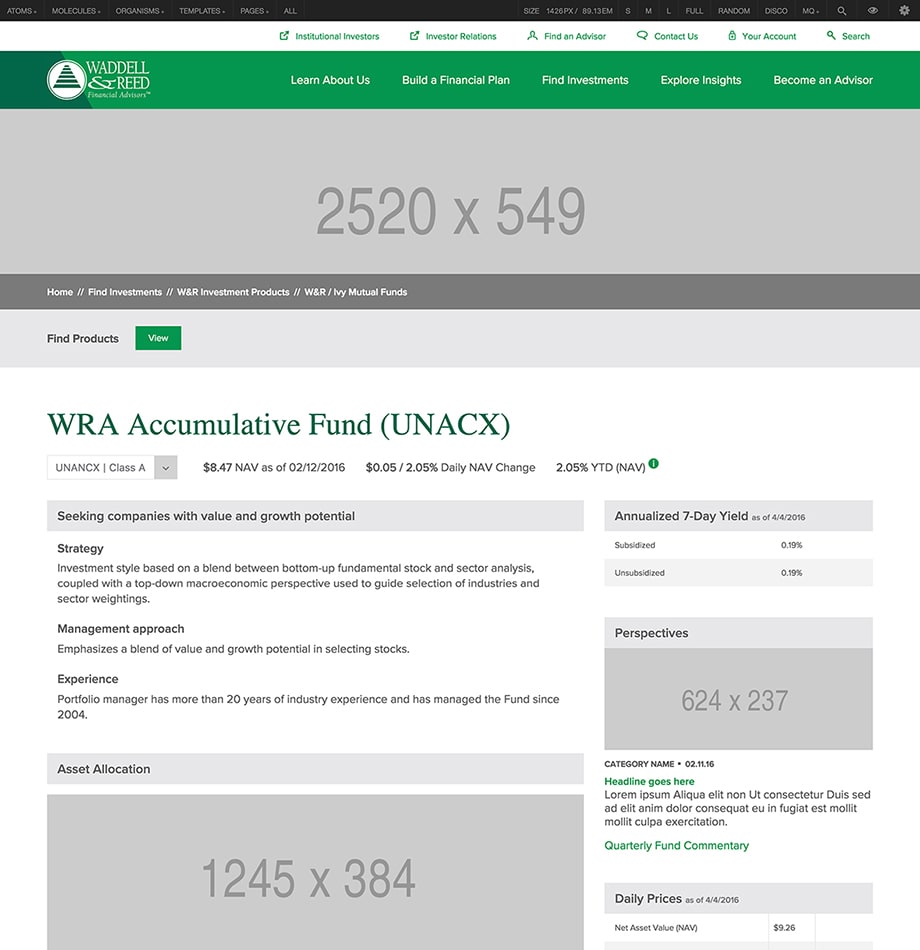Click the Institutional Investors external link icon

tap(284, 36)
